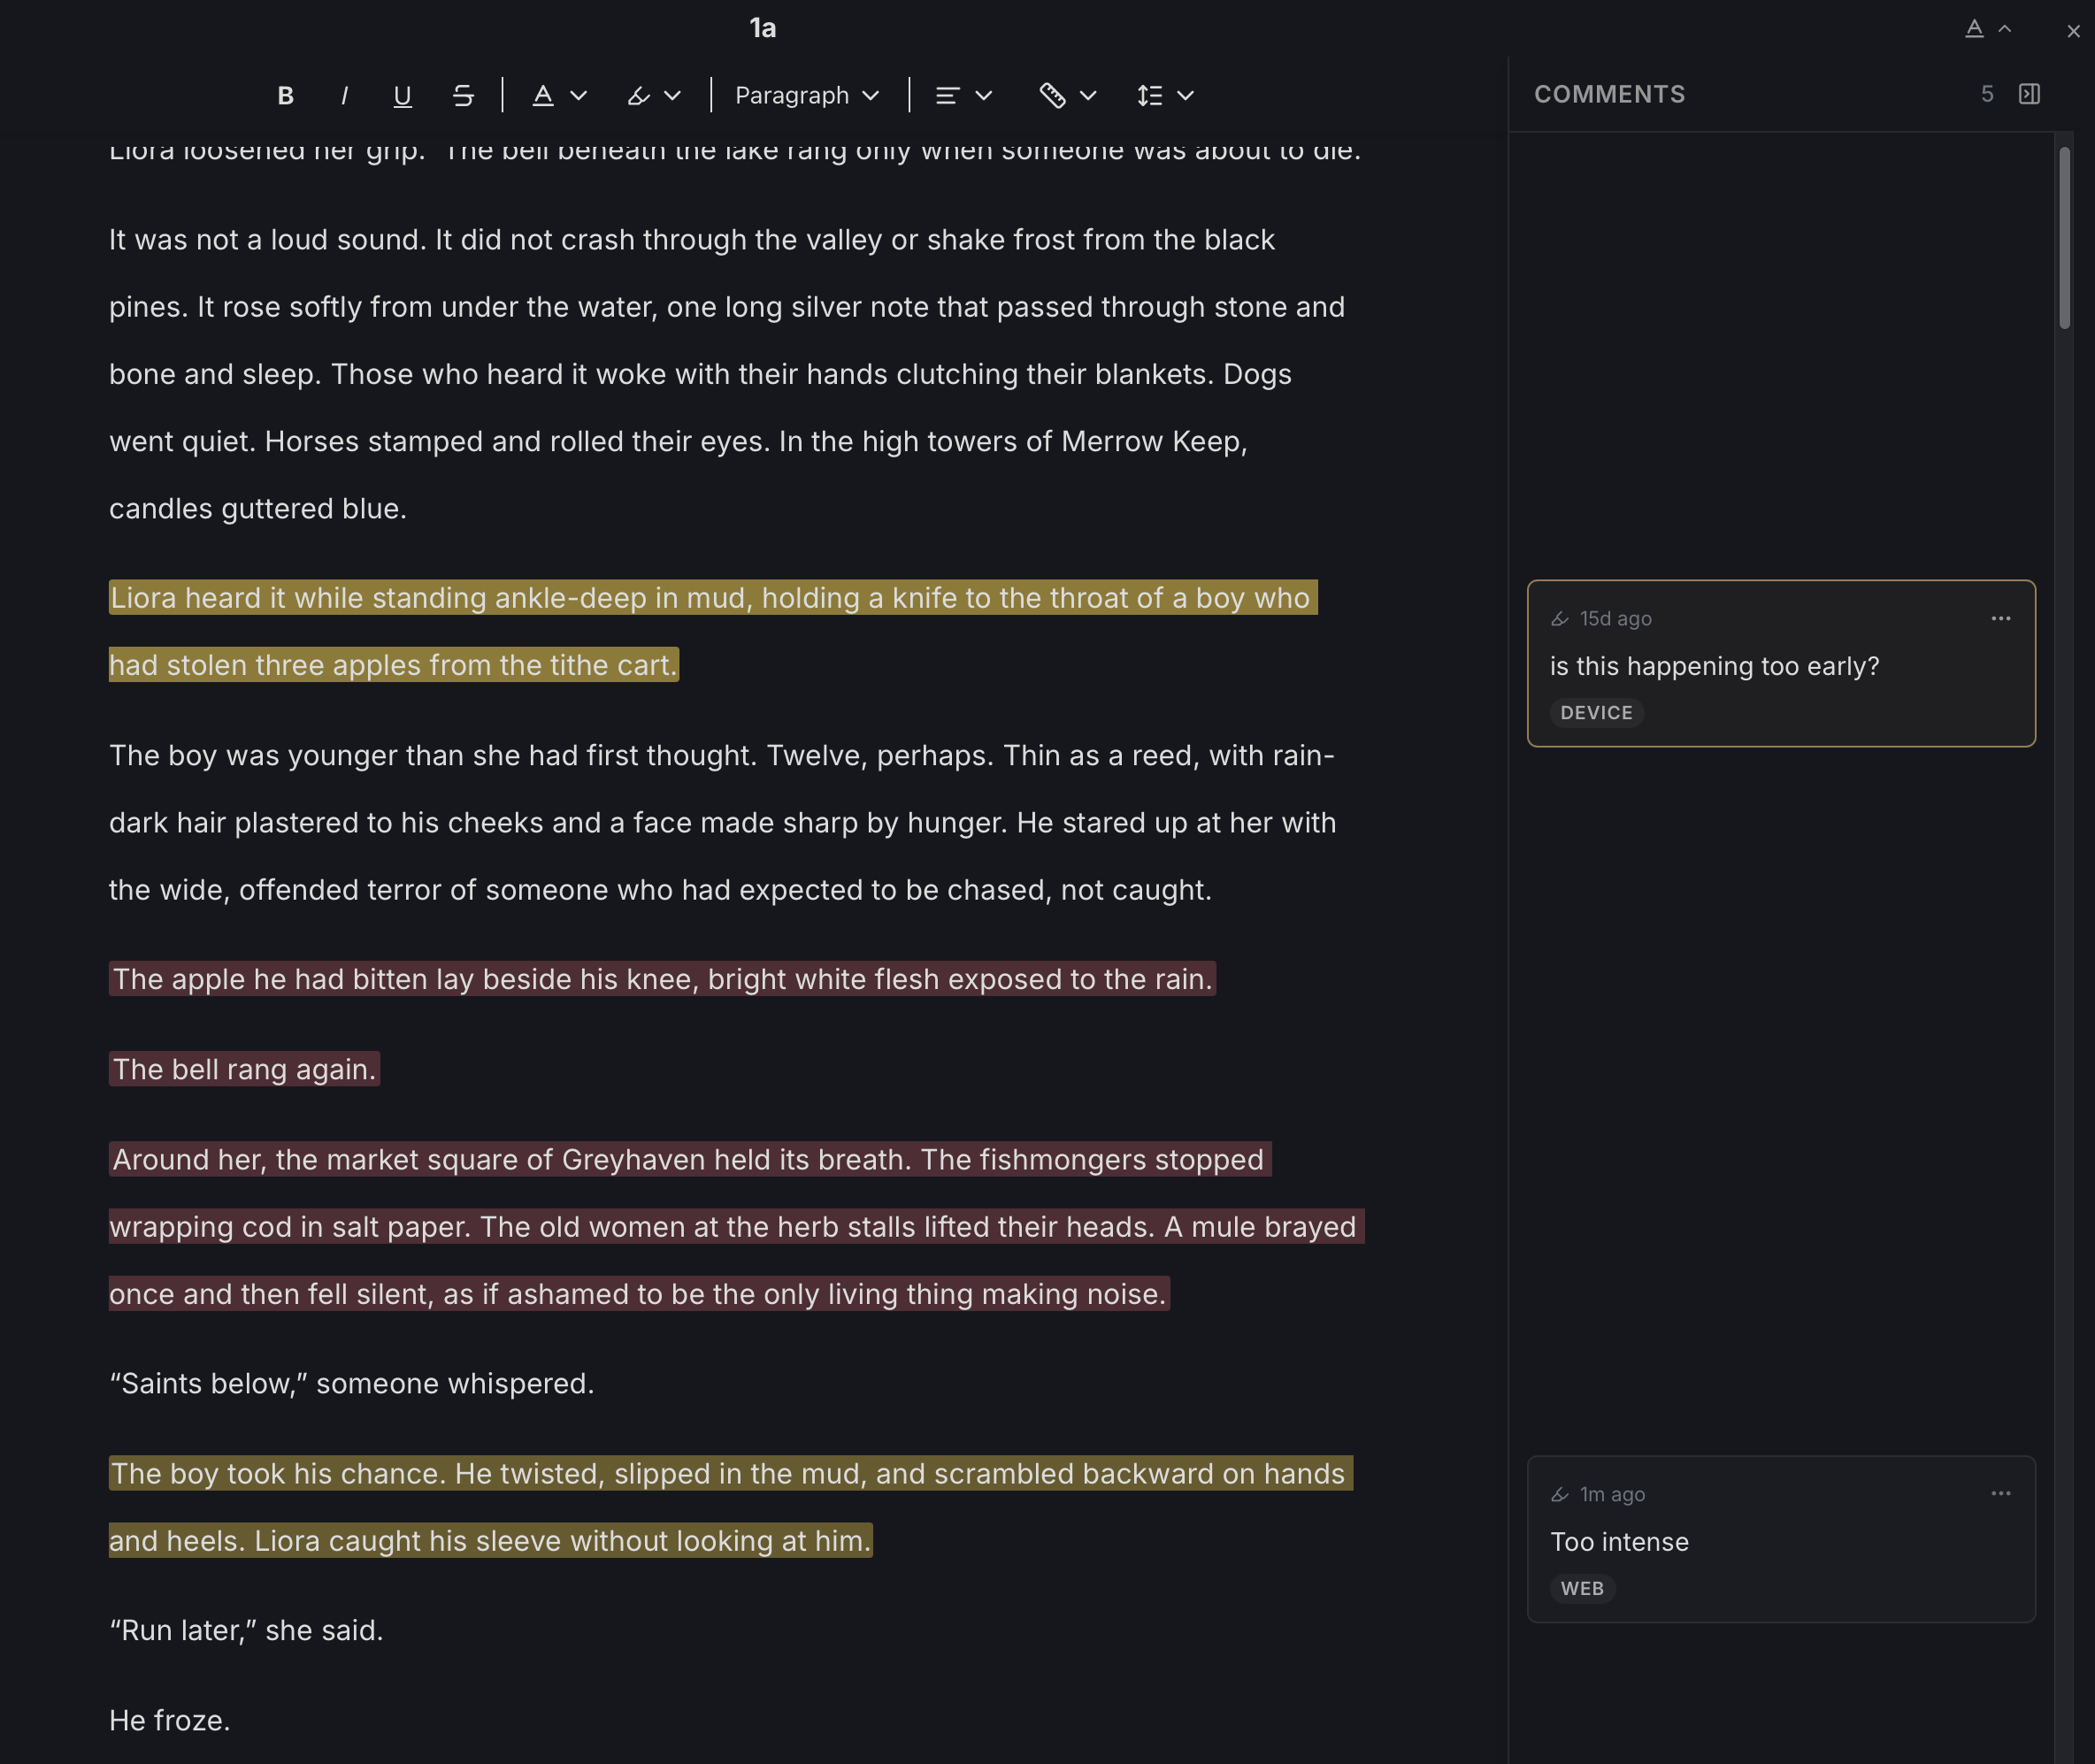Click the red highlight 'The bell rang again.'
2095x1764 pixels.
pos(244,1069)
